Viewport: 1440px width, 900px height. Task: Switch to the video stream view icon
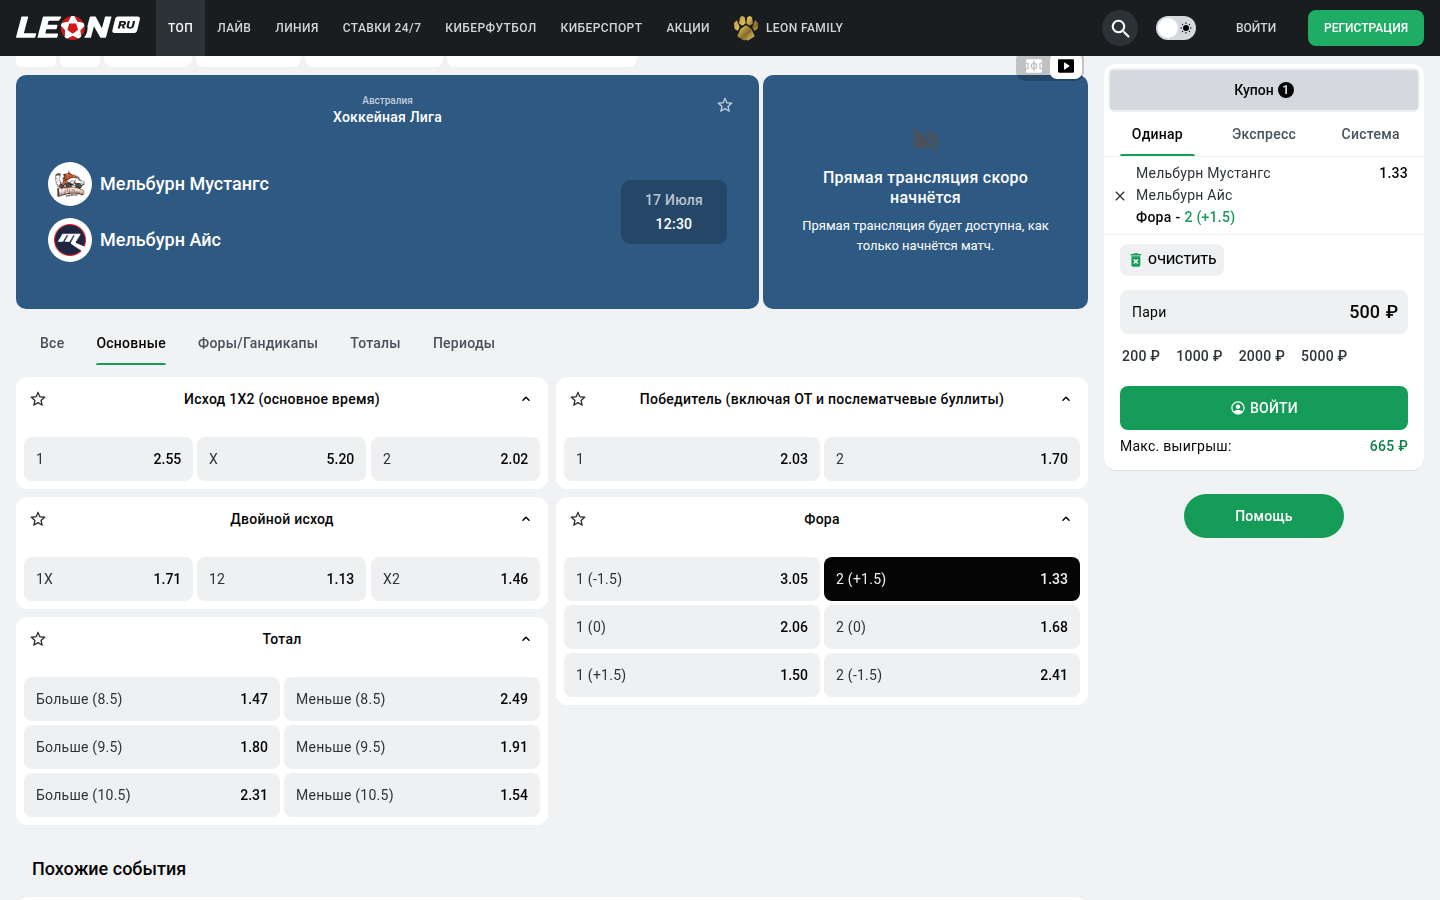click(x=1066, y=66)
